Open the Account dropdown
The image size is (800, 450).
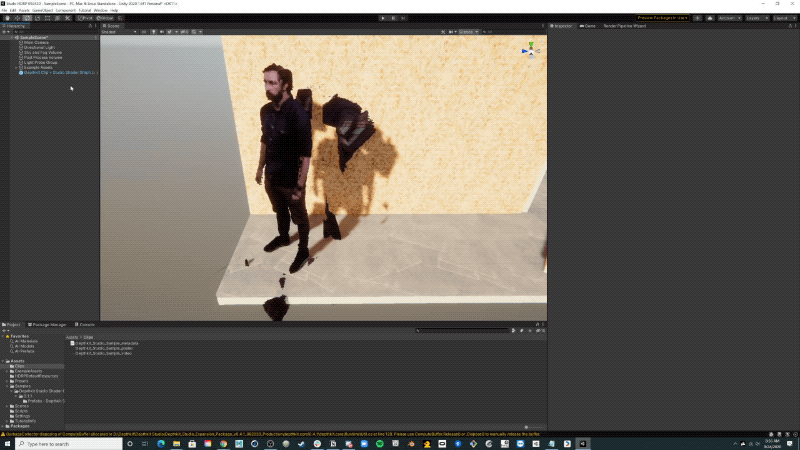tap(730, 18)
